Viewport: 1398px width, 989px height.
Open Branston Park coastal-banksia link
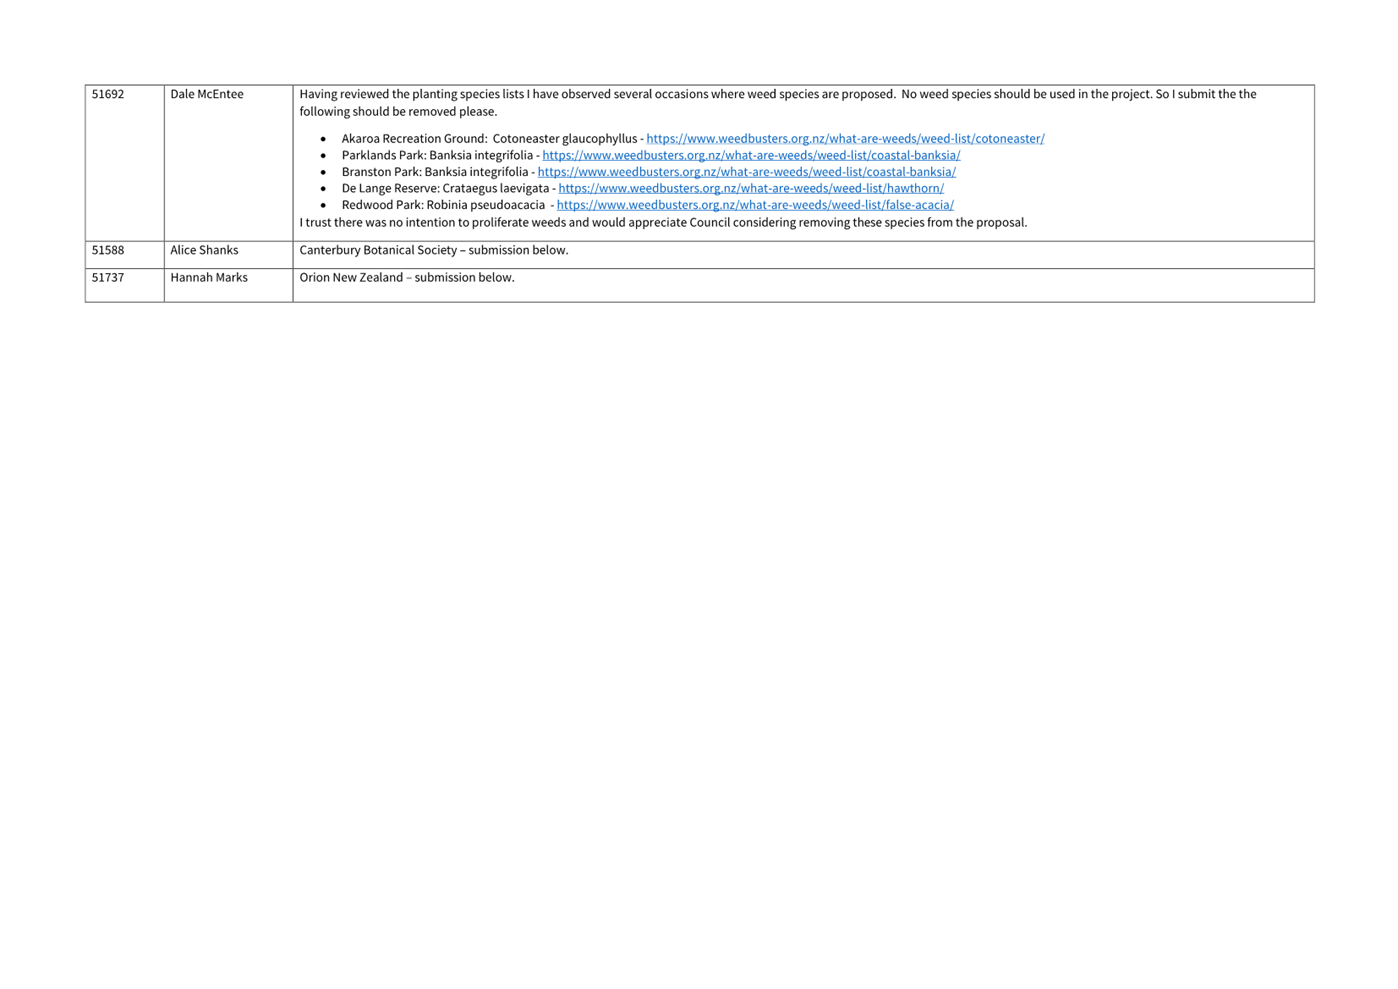coord(747,172)
